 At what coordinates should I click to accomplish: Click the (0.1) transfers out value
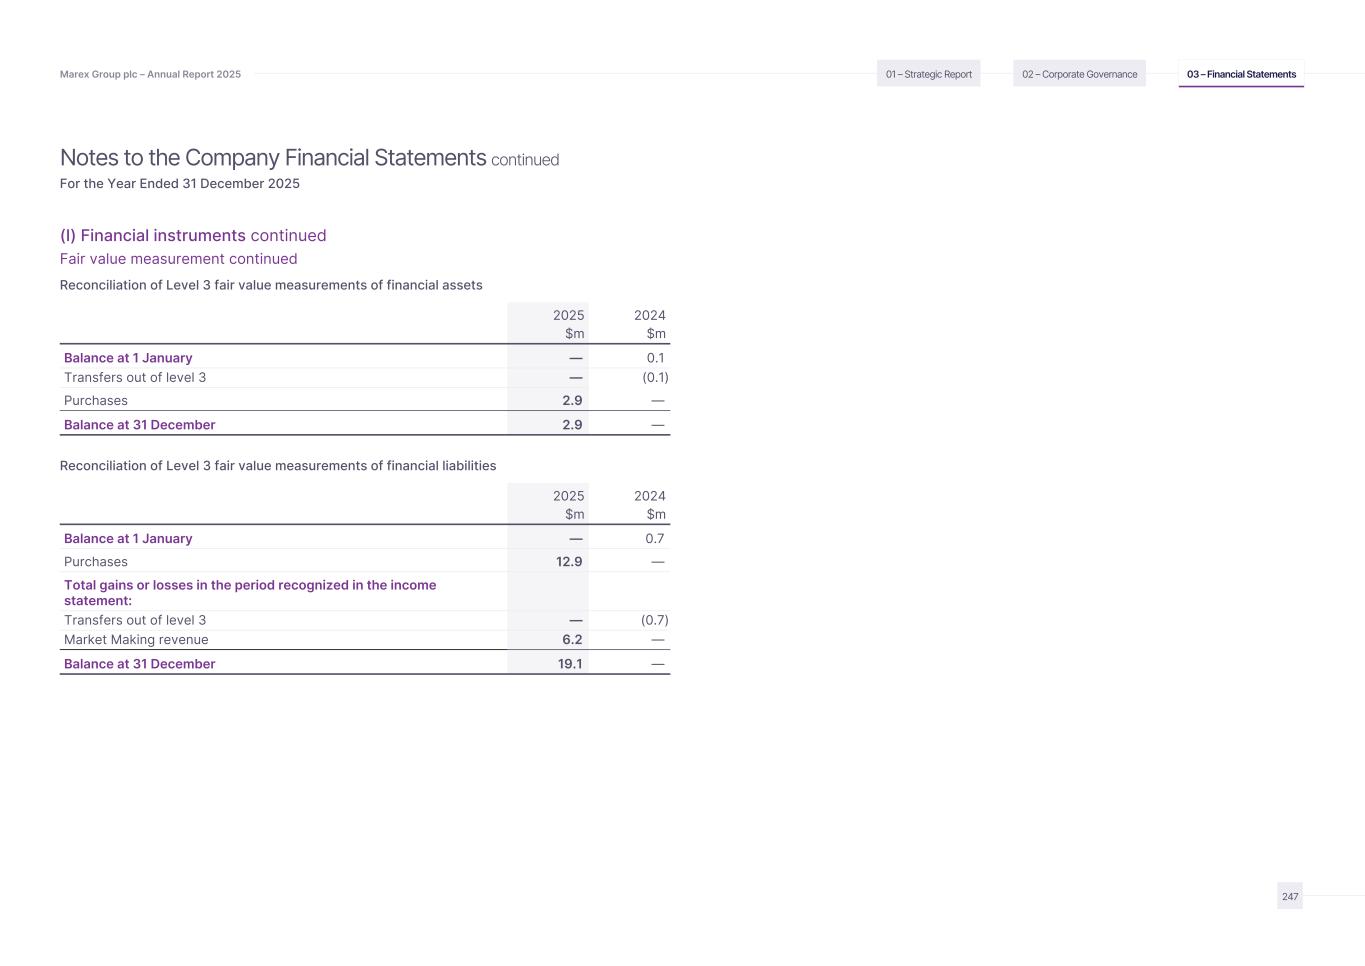point(655,377)
